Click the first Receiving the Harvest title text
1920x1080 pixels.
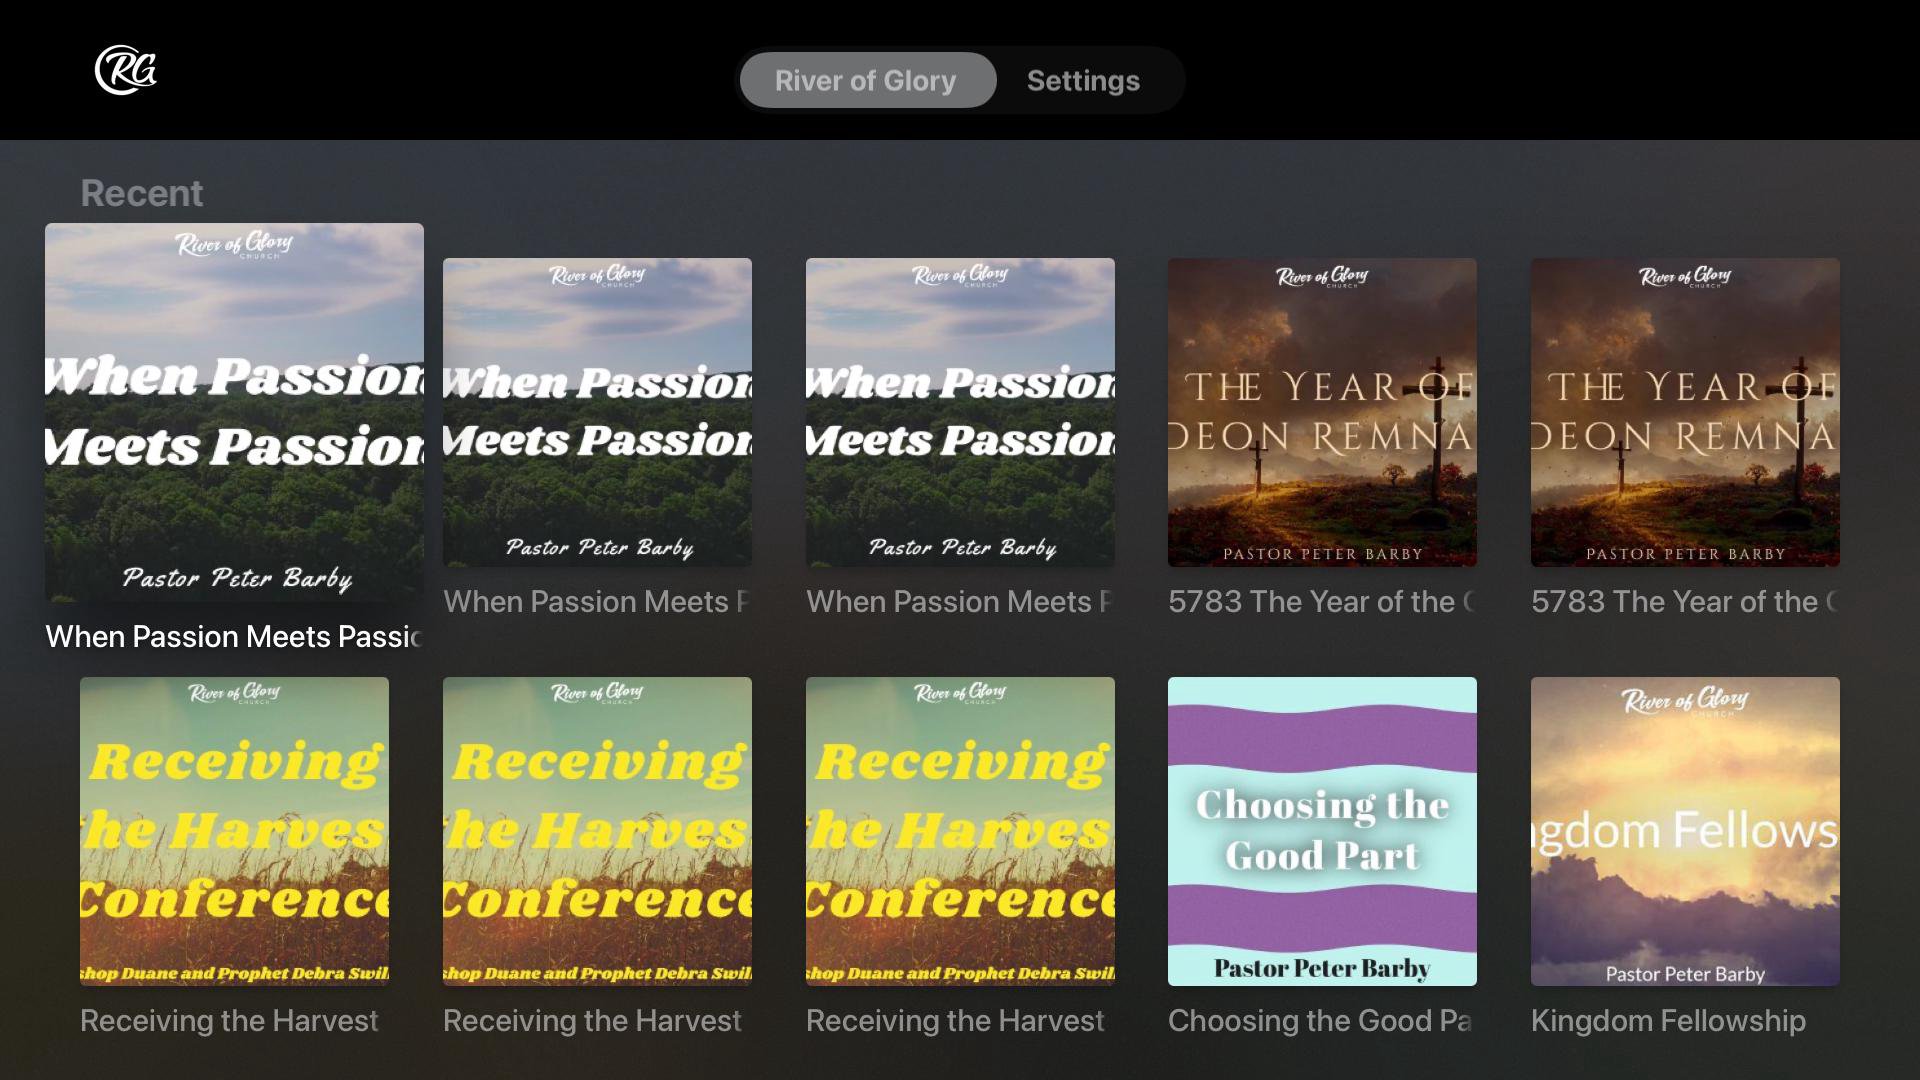click(229, 1021)
